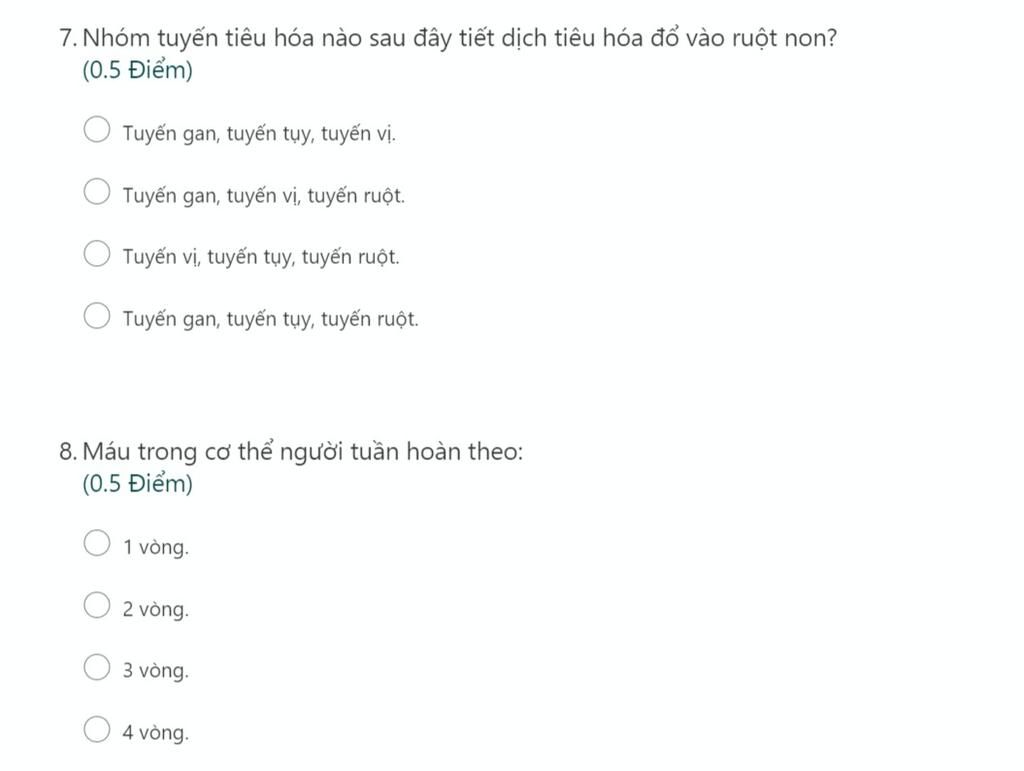Click answer text 'Tuyến vị, tuyến tụy, tuyến ruột.'
The image size is (1024, 771).
coord(261,257)
